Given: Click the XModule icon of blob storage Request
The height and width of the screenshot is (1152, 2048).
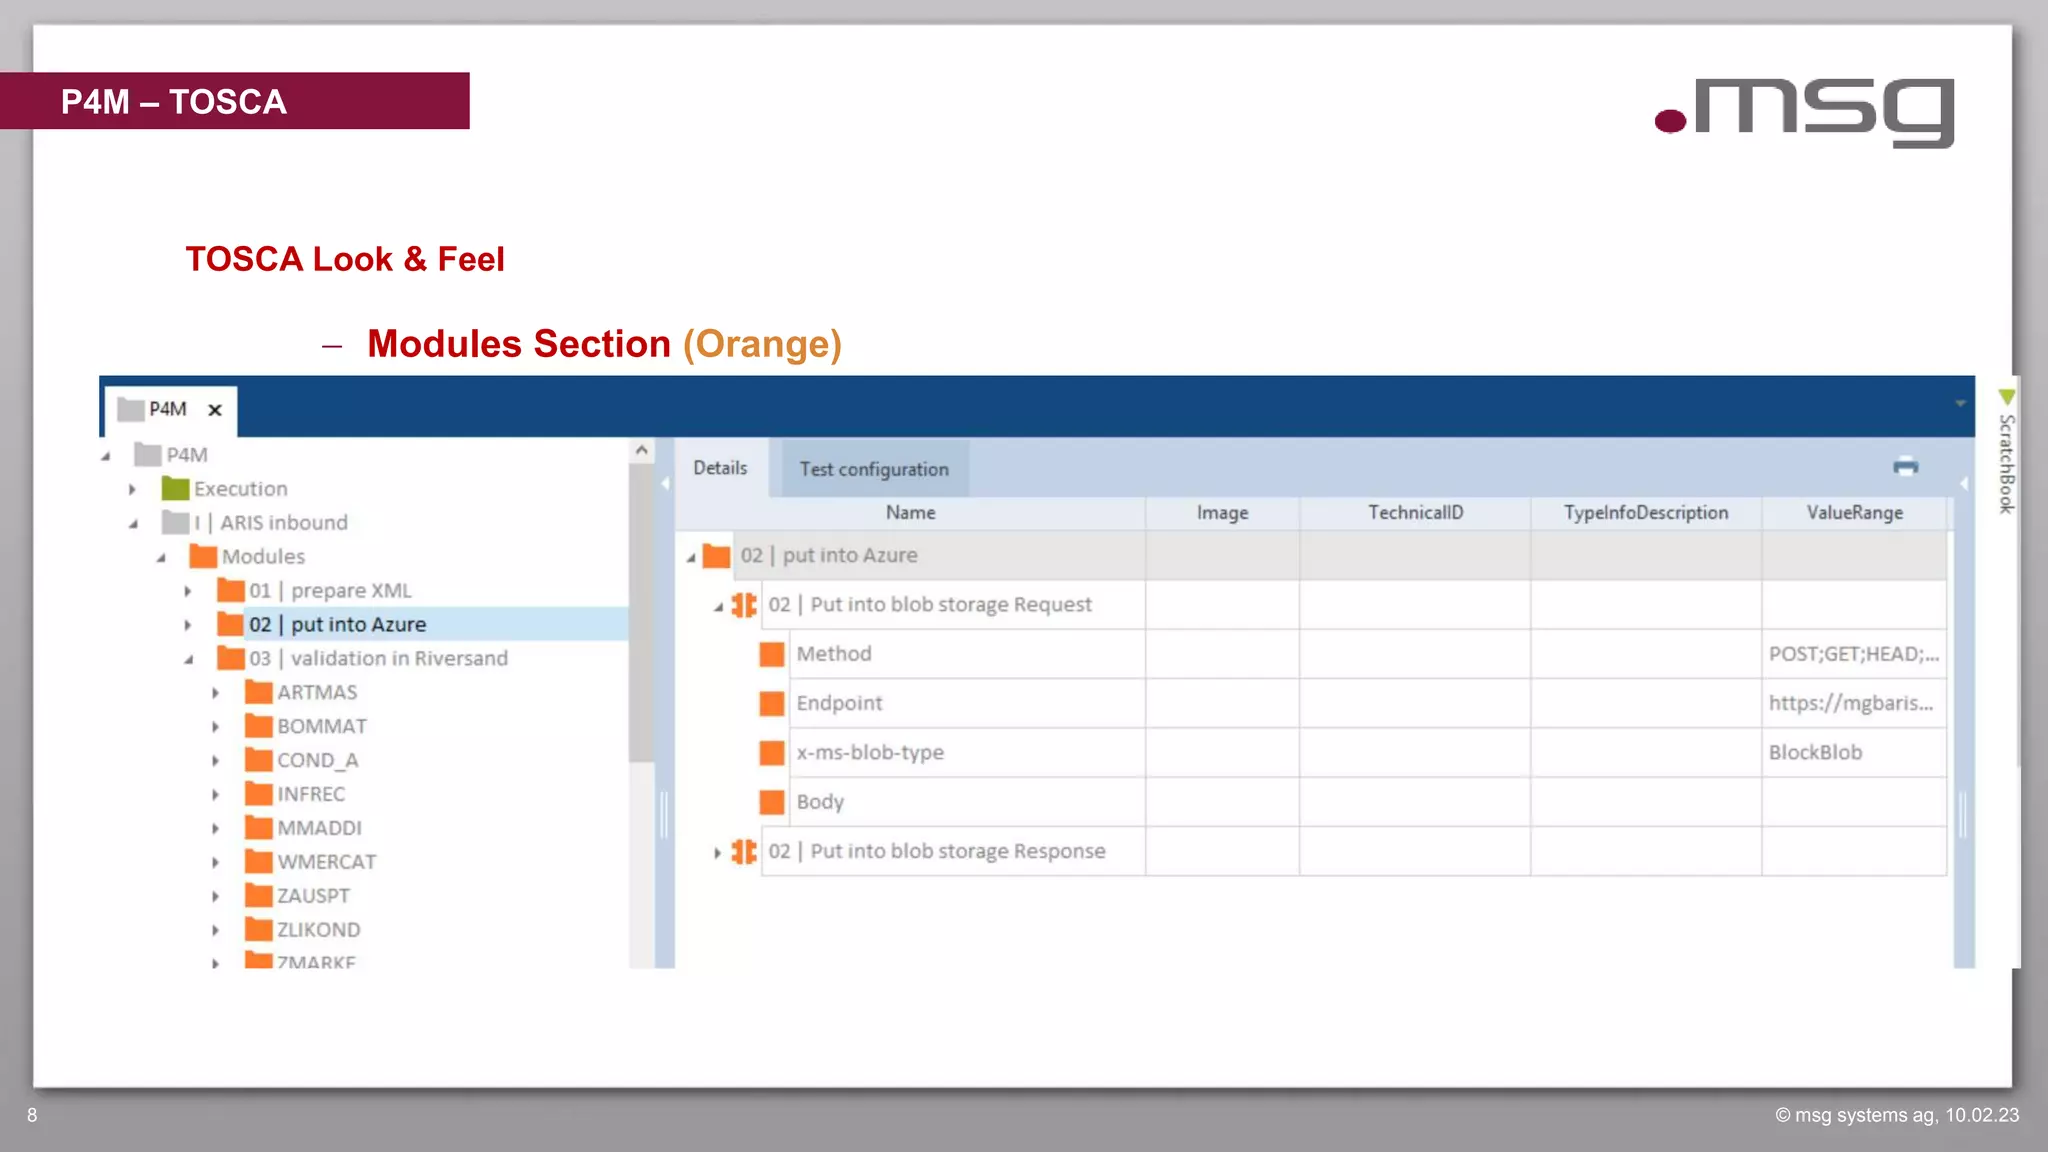Looking at the screenshot, I should 744,605.
